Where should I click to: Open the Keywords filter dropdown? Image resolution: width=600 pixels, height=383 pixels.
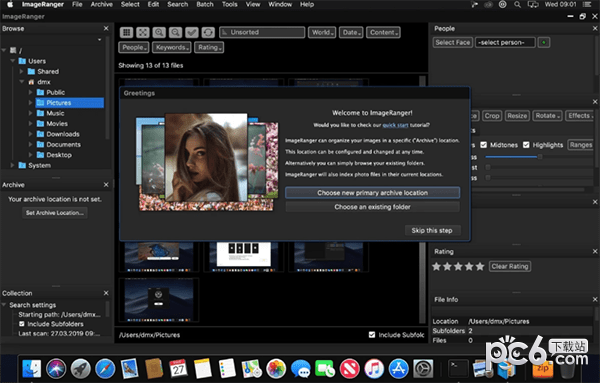(x=171, y=47)
